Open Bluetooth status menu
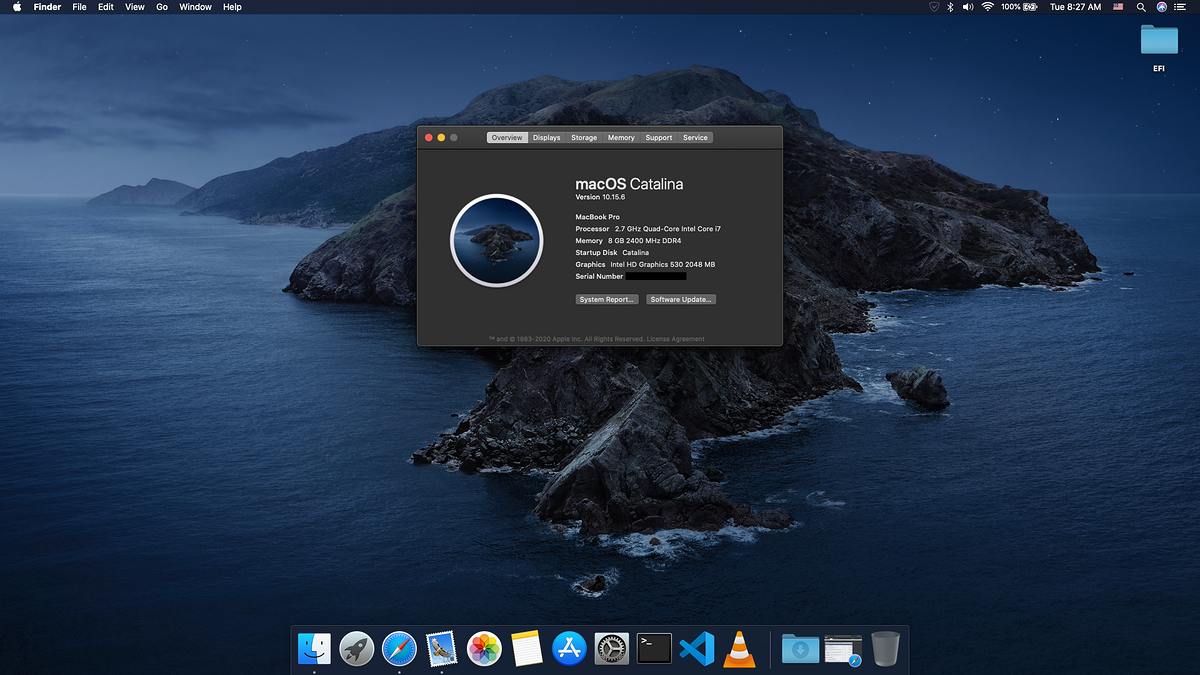 (951, 7)
